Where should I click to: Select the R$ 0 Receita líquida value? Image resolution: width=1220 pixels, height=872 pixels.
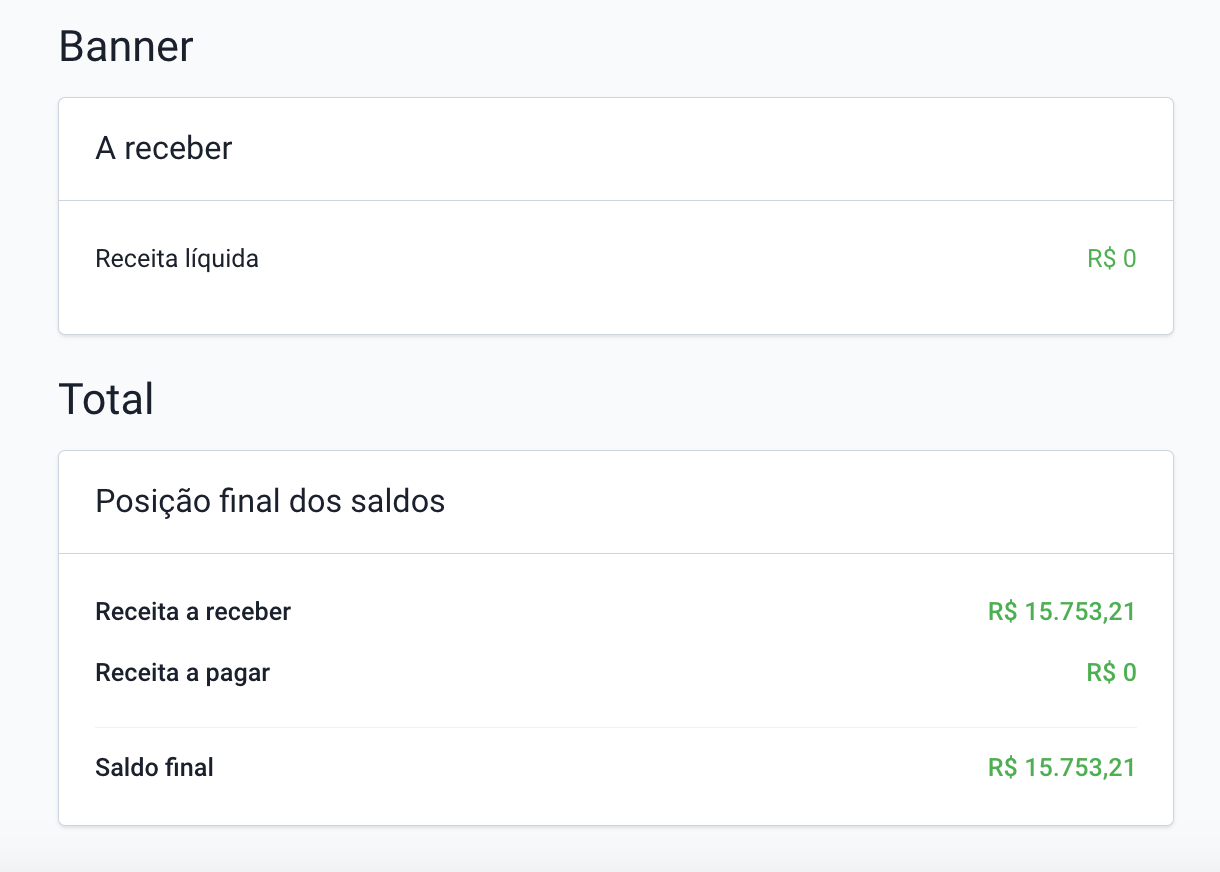(x=1111, y=259)
